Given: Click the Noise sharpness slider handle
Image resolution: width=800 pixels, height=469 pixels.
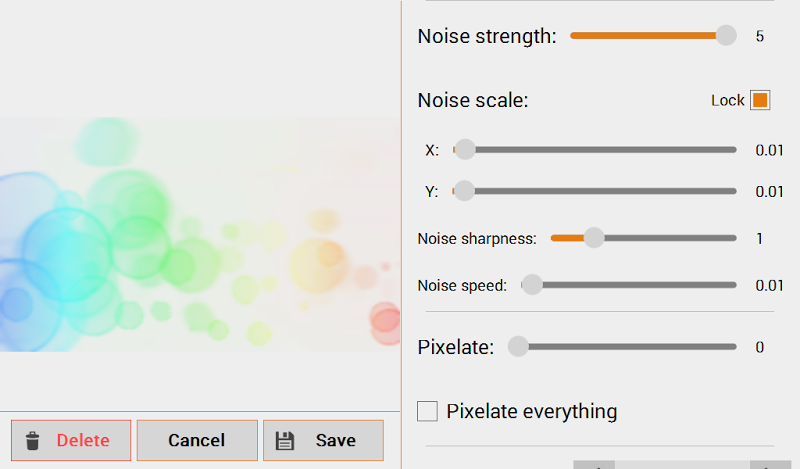Looking at the screenshot, I should pyautogui.click(x=594, y=238).
